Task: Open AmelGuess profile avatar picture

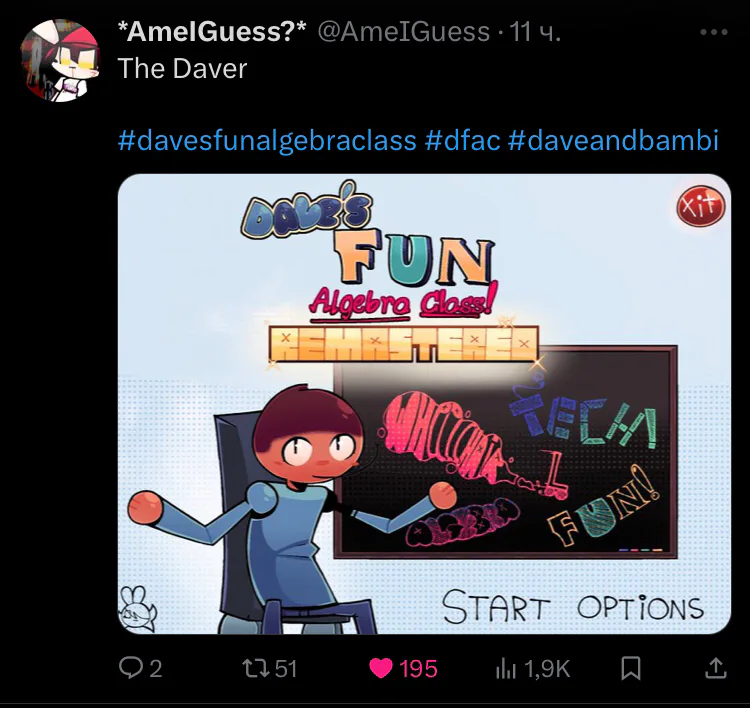Action: tap(59, 60)
